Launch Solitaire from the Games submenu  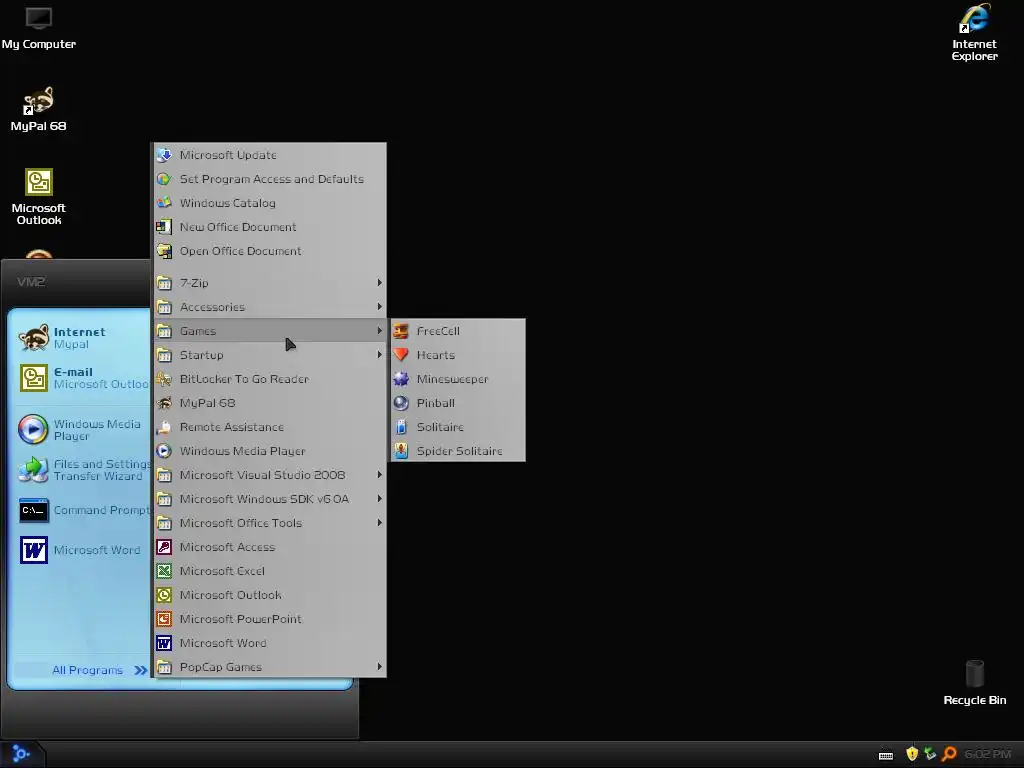(458, 427)
